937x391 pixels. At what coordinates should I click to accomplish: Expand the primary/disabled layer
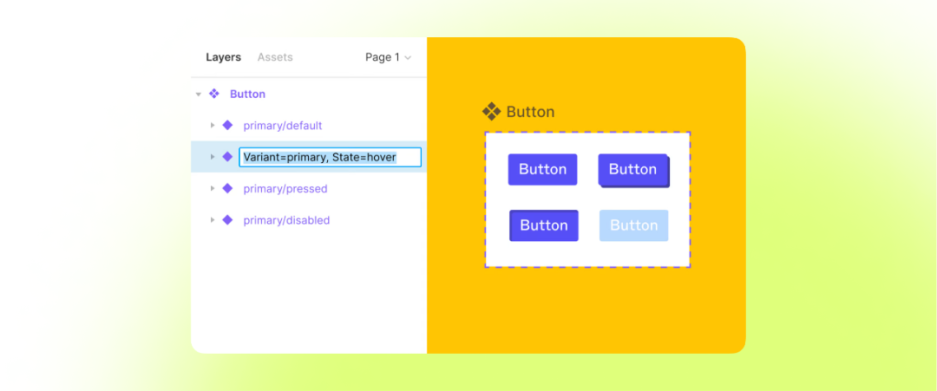[212, 220]
